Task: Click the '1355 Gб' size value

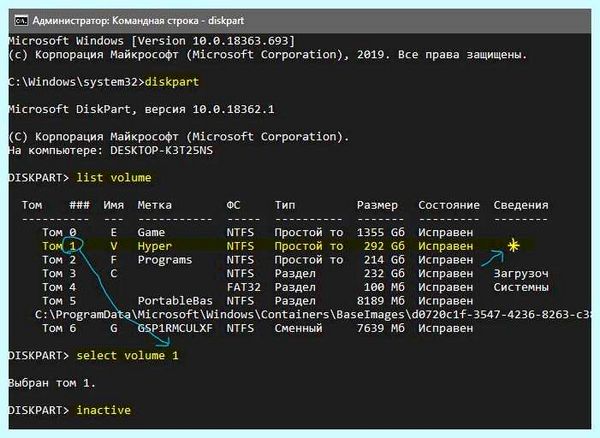Action: click(381, 233)
